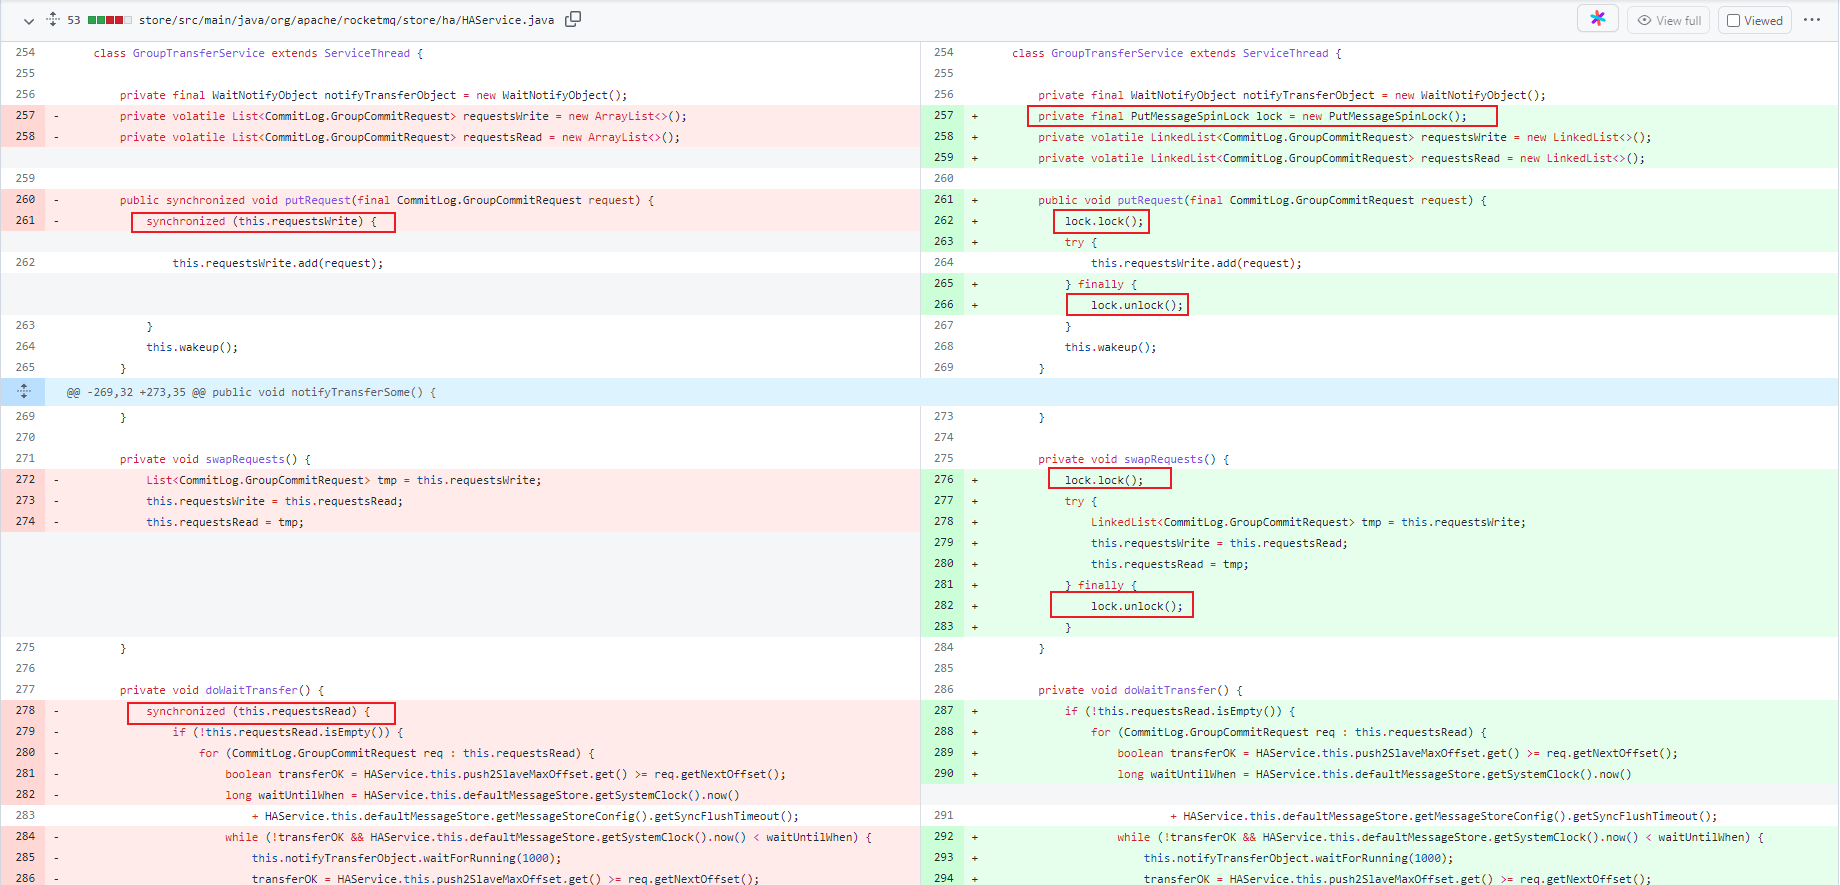Click removed ArrayList requestsRead declaration line 258
Viewport: 1840px width, 885px height.
[400, 137]
